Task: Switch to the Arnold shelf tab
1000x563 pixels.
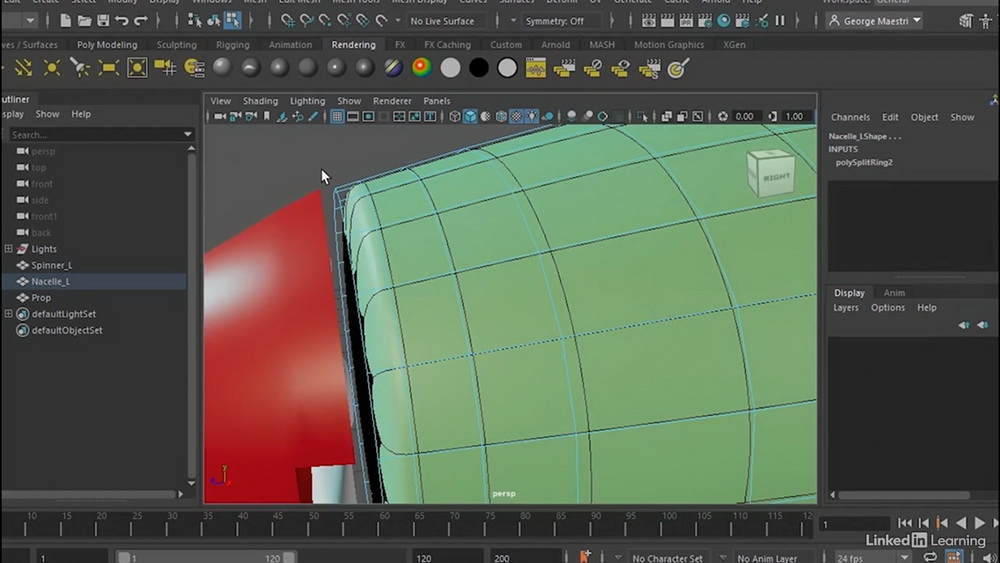Action: 555,45
